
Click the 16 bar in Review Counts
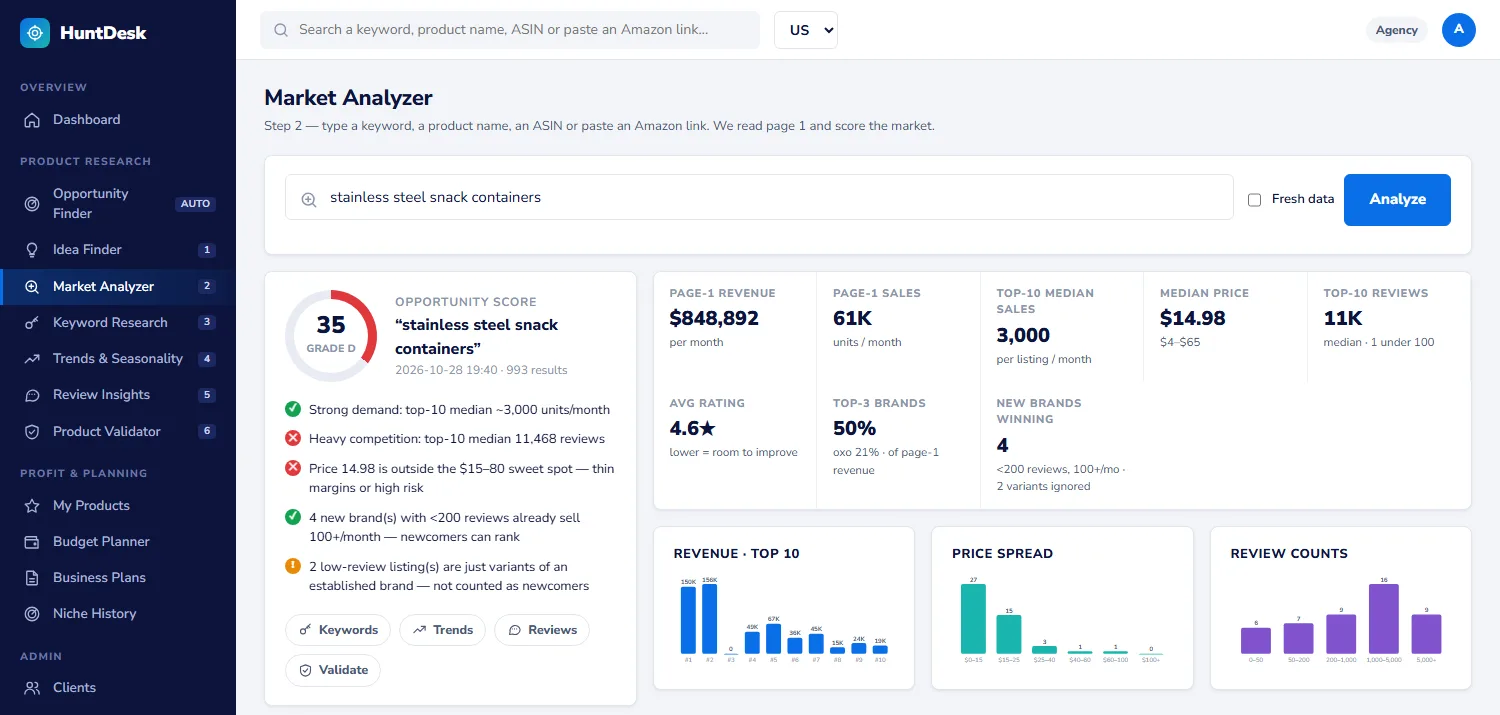(x=1384, y=619)
